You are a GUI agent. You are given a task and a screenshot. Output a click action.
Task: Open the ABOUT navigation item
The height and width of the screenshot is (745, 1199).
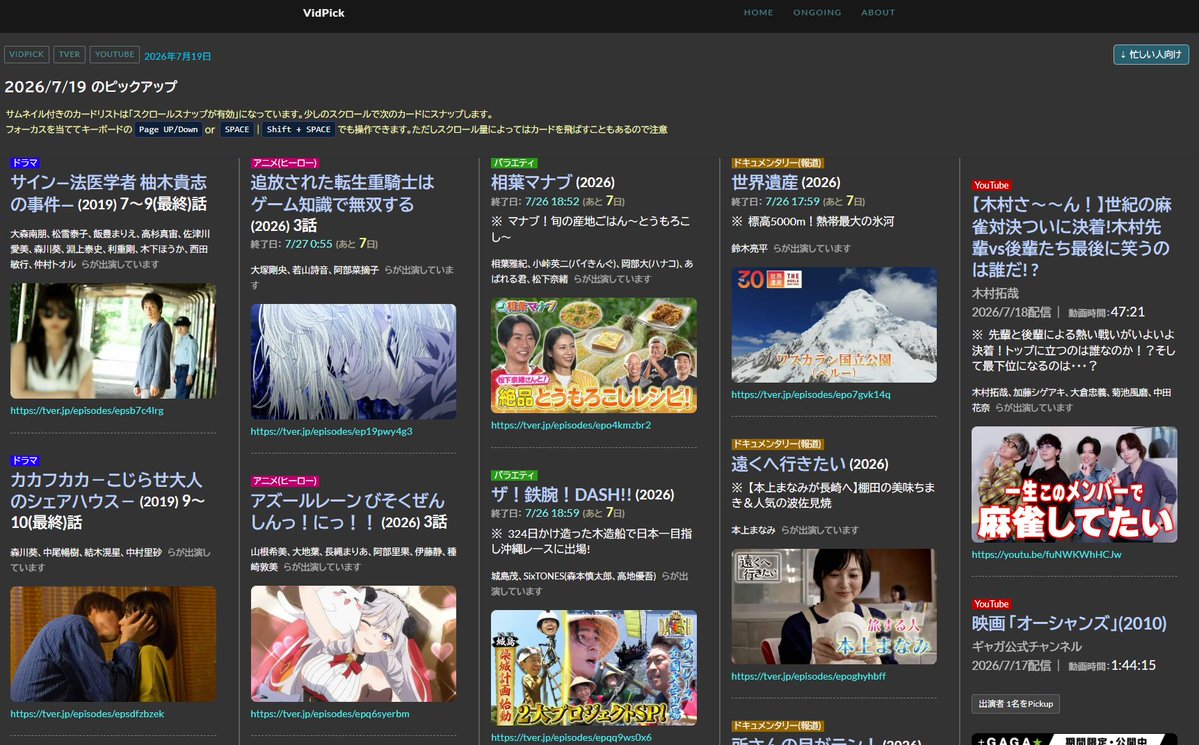878,12
